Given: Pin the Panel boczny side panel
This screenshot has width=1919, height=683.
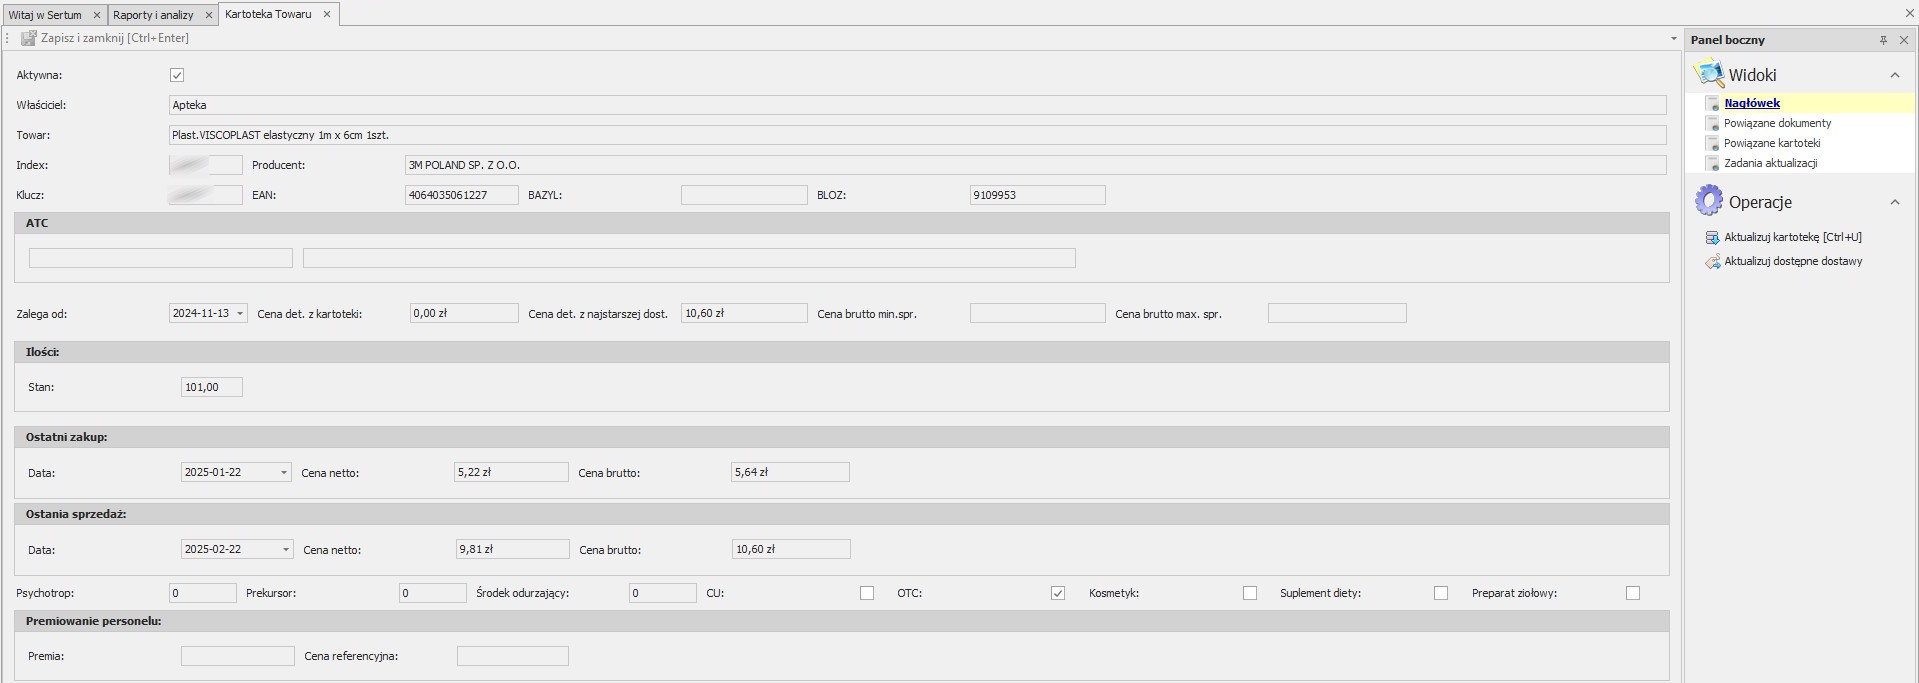Looking at the screenshot, I should coord(1883,40).
